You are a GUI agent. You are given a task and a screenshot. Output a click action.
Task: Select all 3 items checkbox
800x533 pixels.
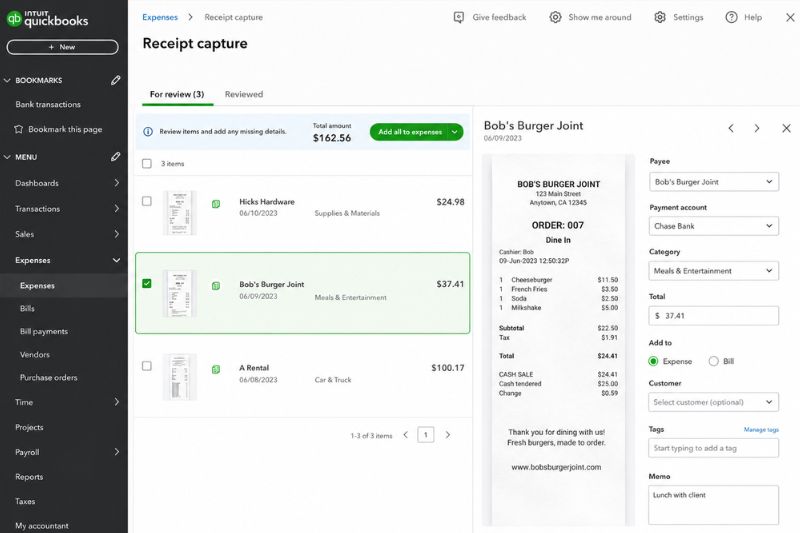pos(147,164)
